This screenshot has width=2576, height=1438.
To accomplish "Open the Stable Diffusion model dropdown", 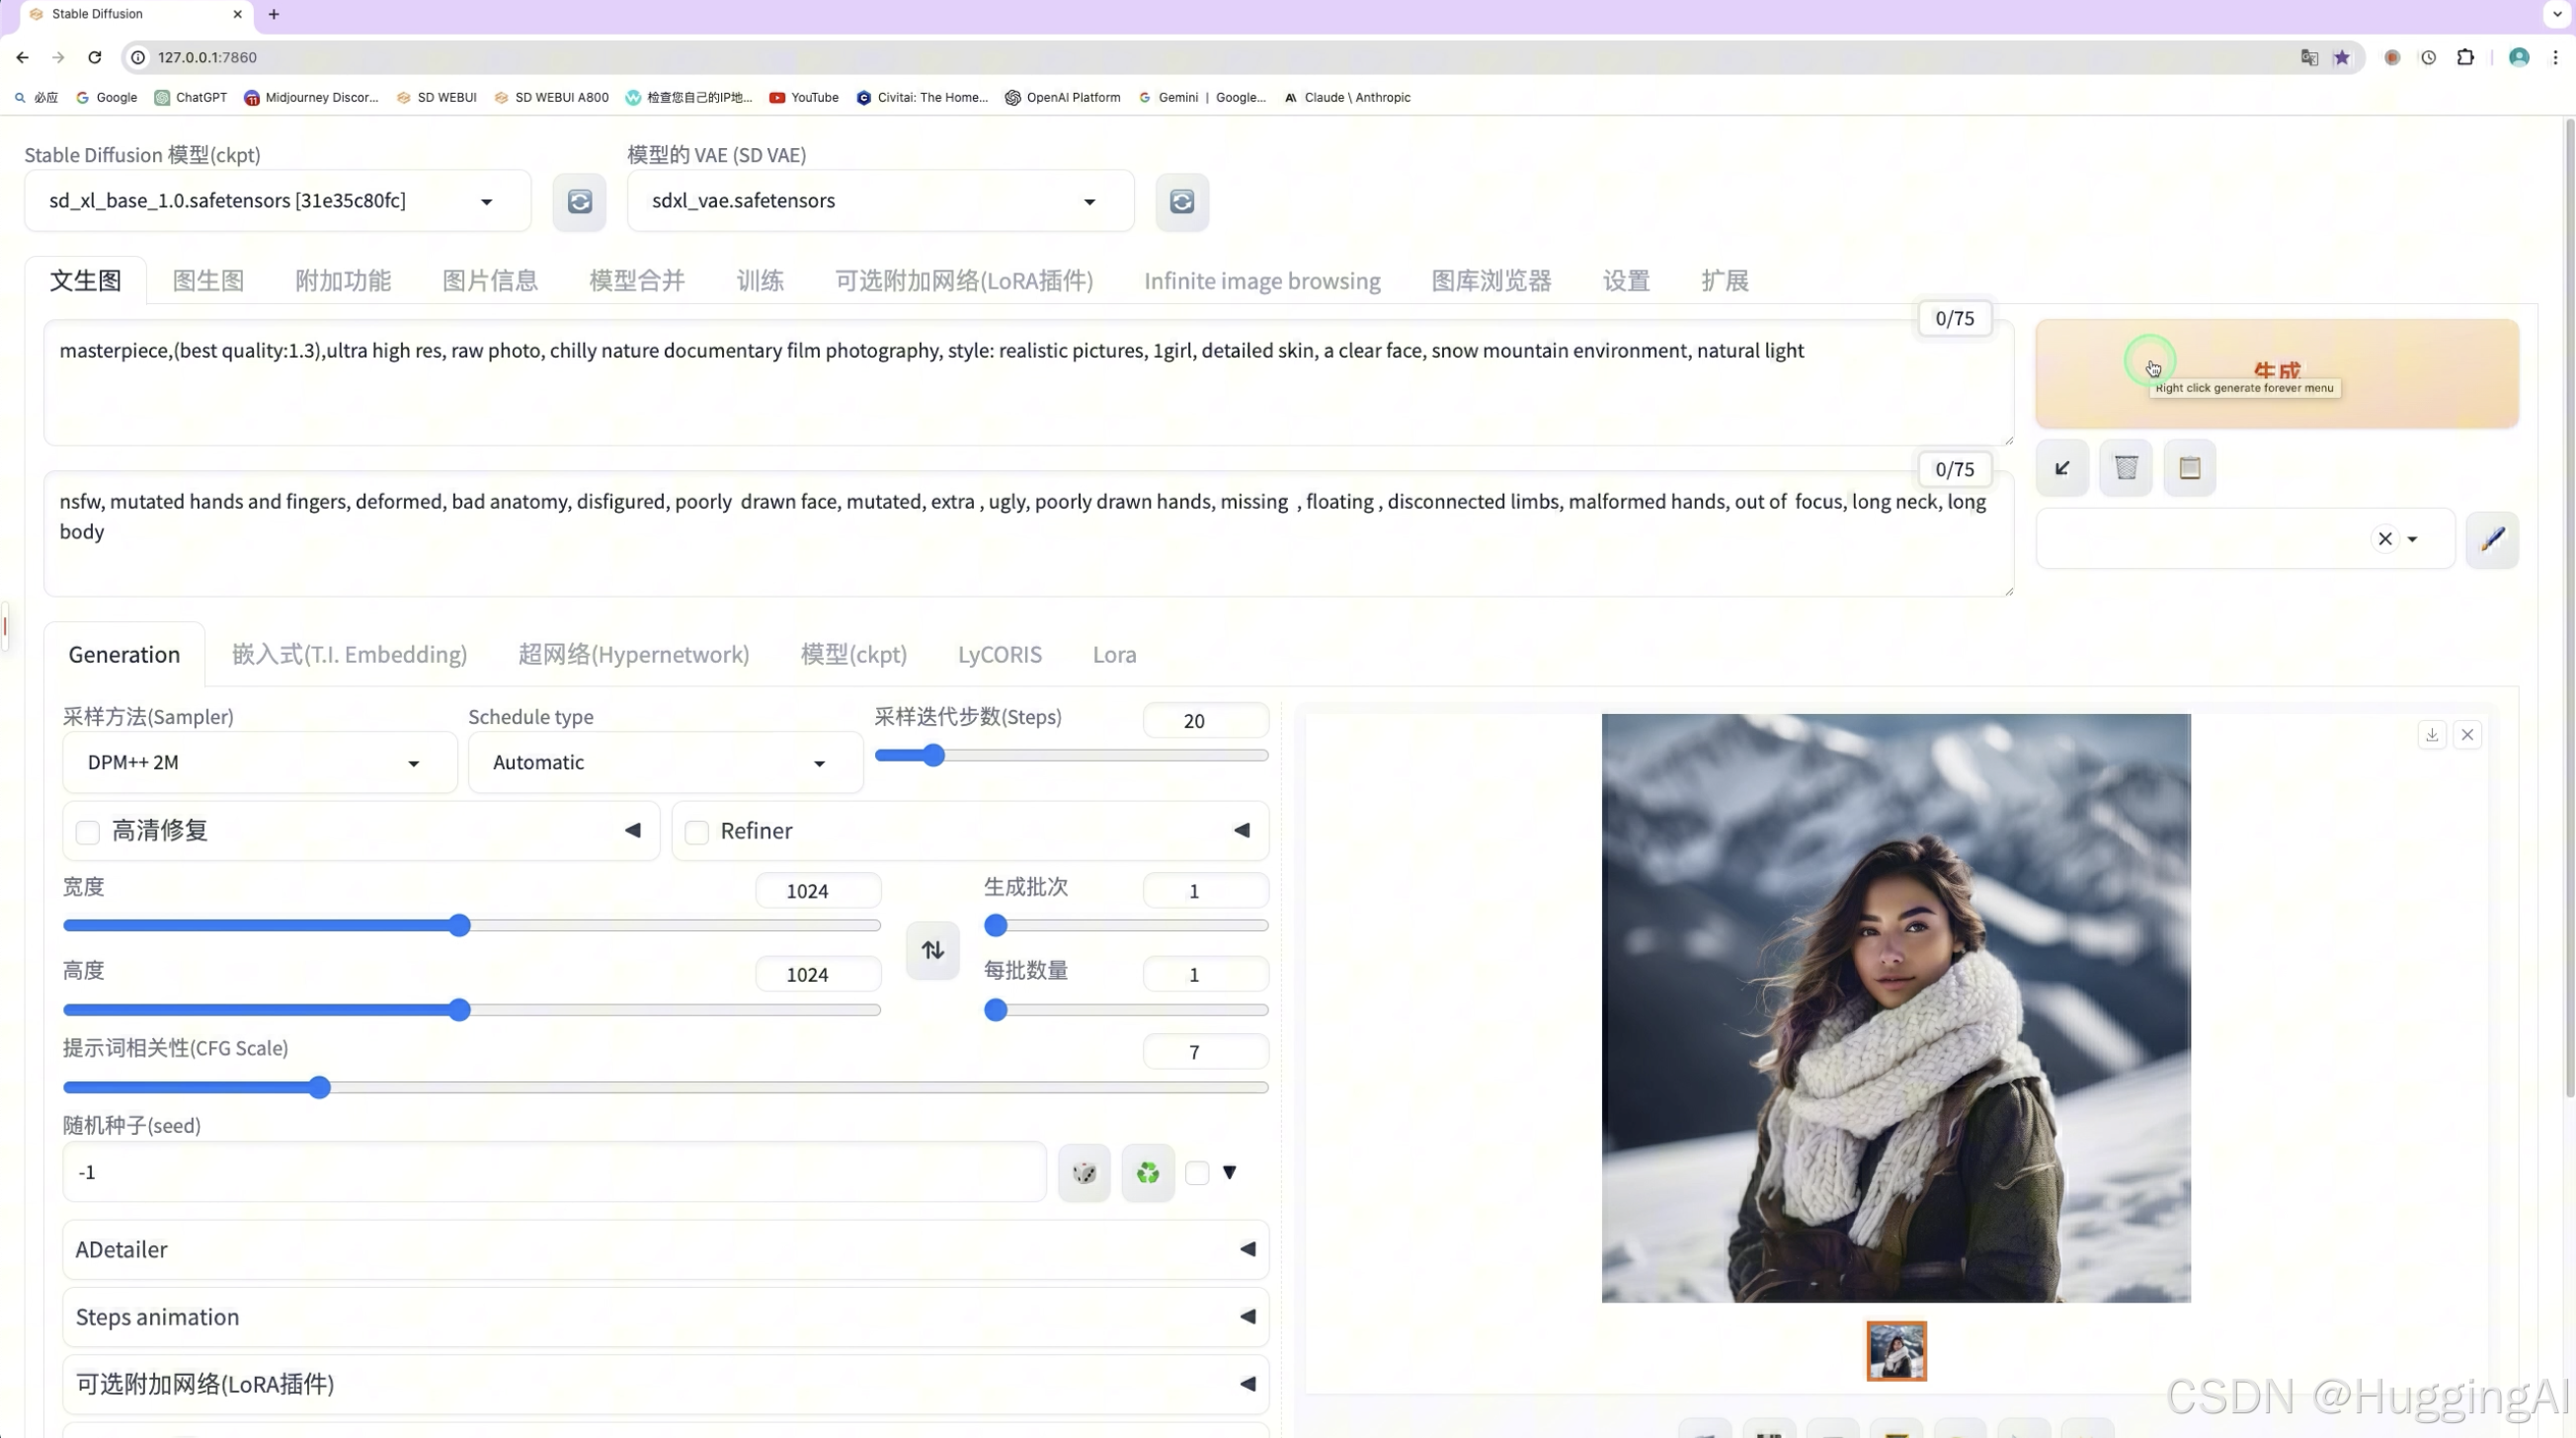I will [x=278, y=201].
